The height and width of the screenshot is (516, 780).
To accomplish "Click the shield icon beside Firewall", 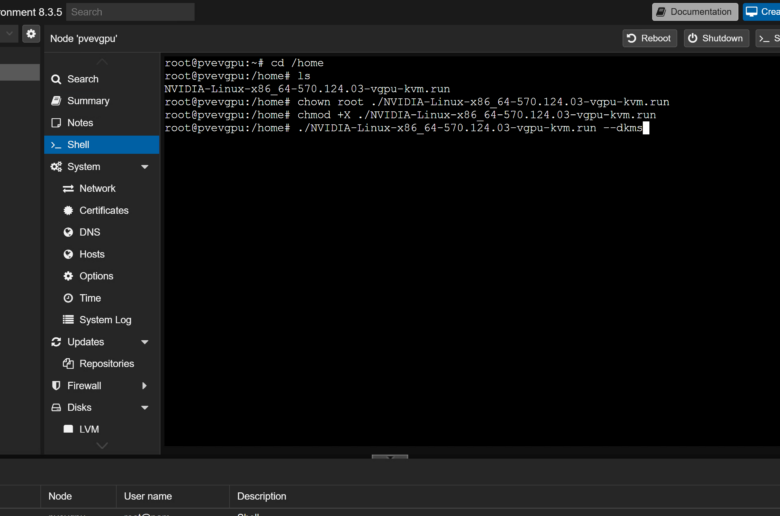I will [x=56, y=386].
